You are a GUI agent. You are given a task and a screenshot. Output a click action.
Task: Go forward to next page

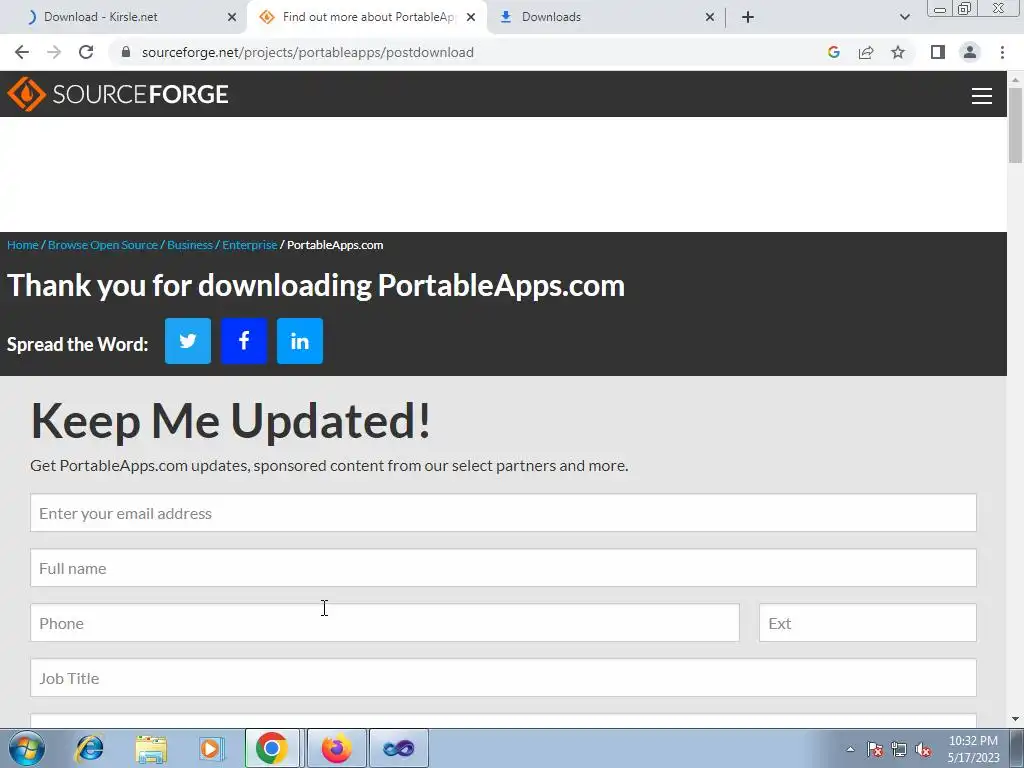click(x=54, y=52)
